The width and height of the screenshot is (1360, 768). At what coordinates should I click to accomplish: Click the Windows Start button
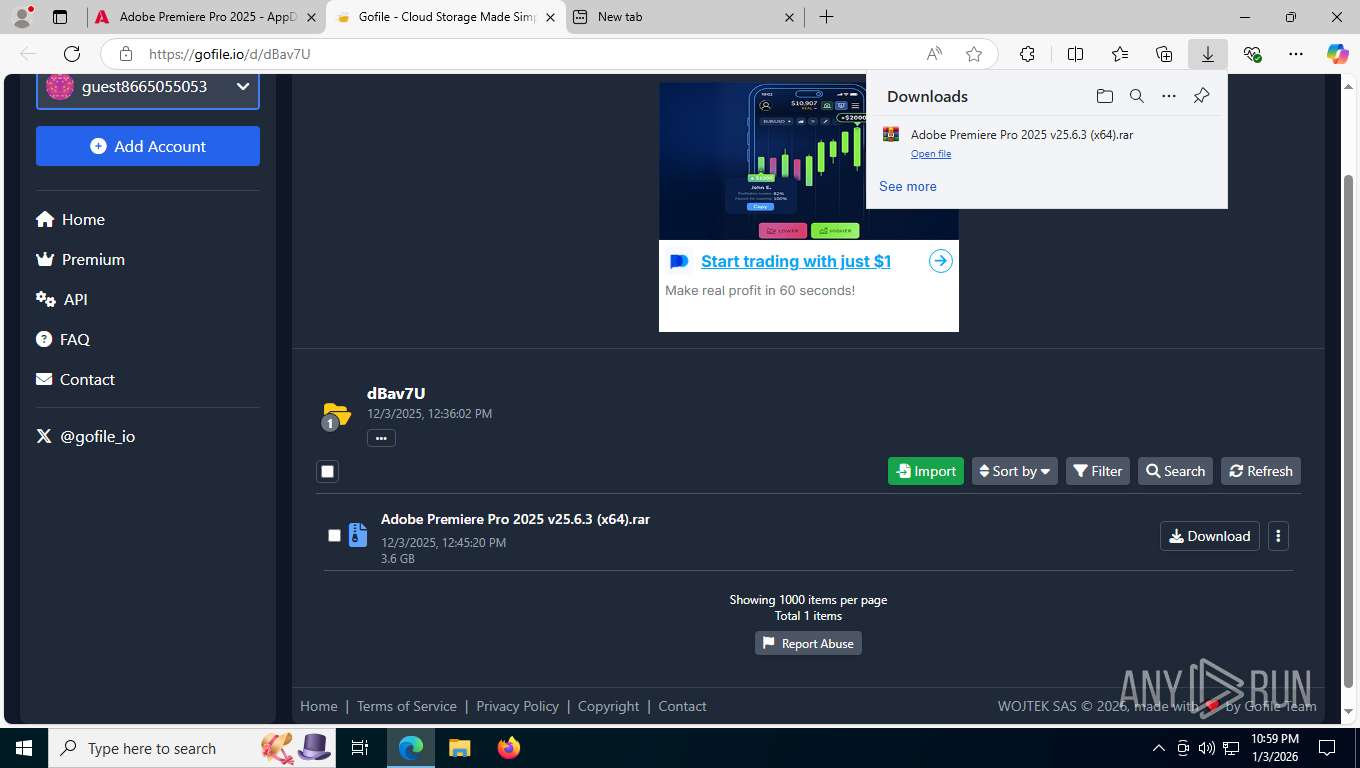click(23, 748)
